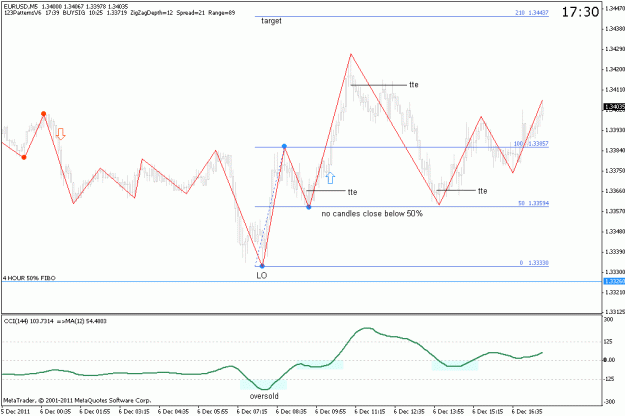Screen dimensions: 625x416
Task: Click the '4 HOUR 50% FIBO' label
Action: pos(29,278)
